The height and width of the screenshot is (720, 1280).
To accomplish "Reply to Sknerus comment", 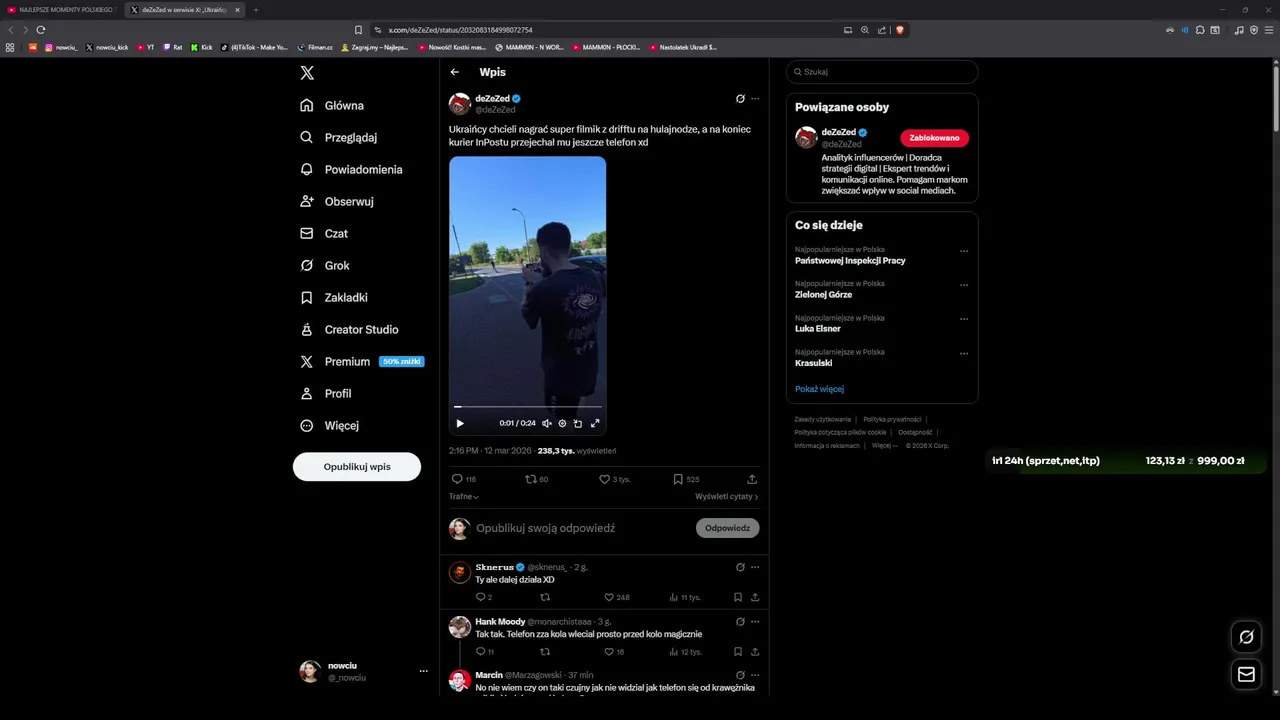I will 484,597.
